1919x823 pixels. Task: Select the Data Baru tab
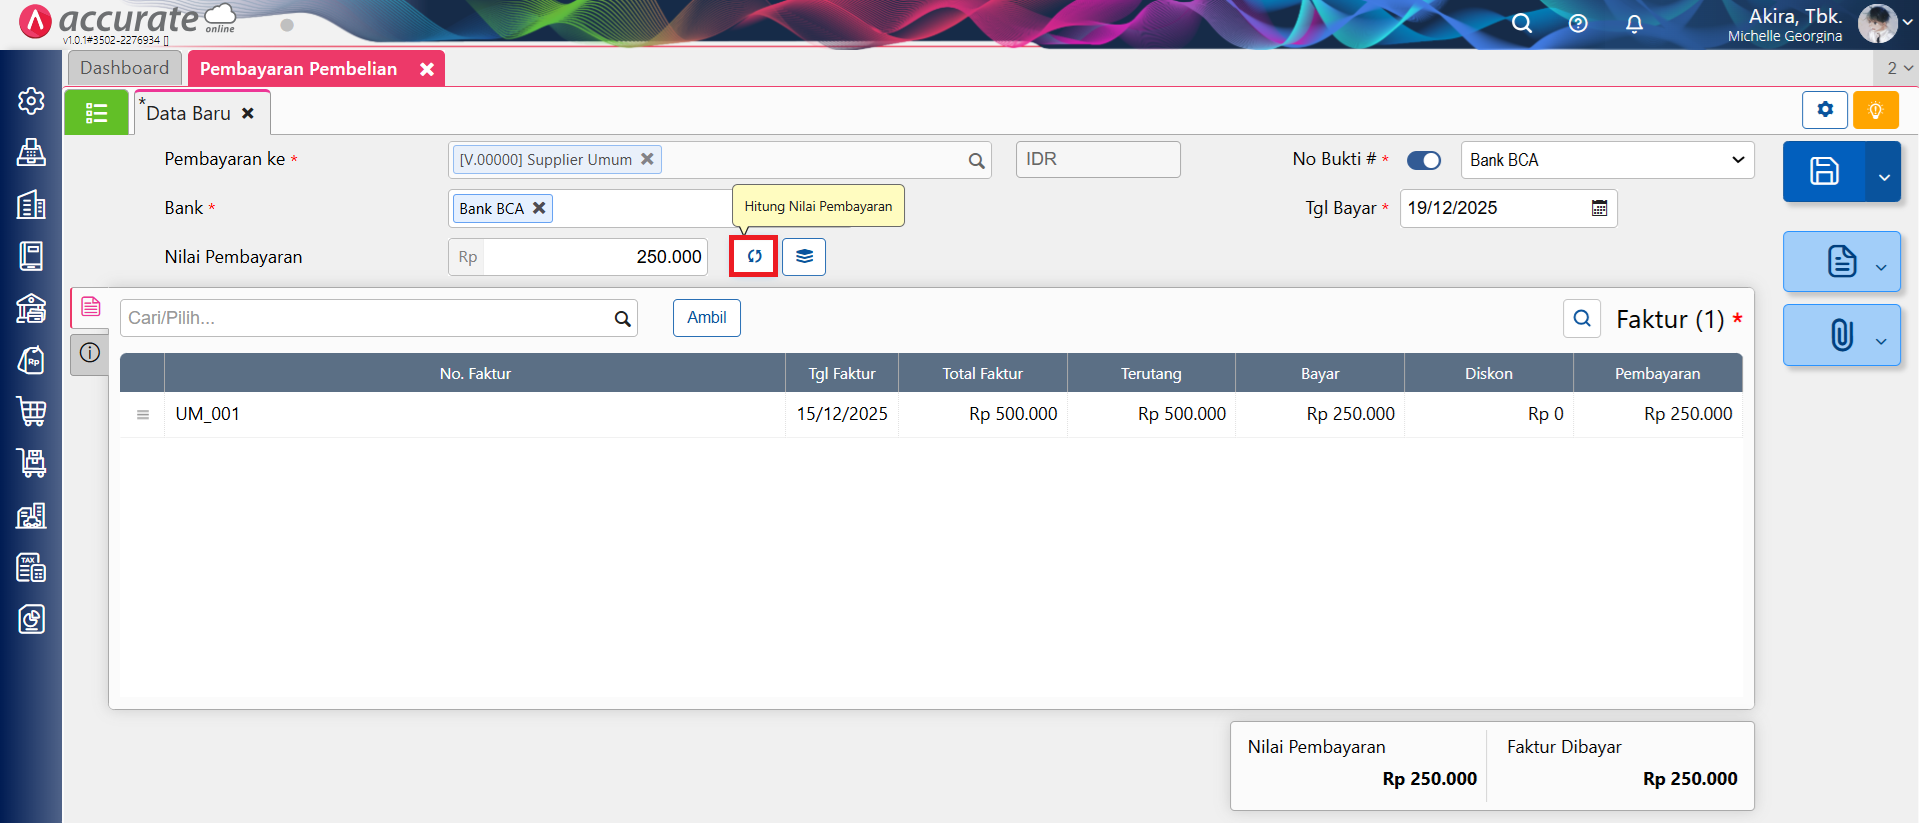pyautogui.click(x=189, y=113)
